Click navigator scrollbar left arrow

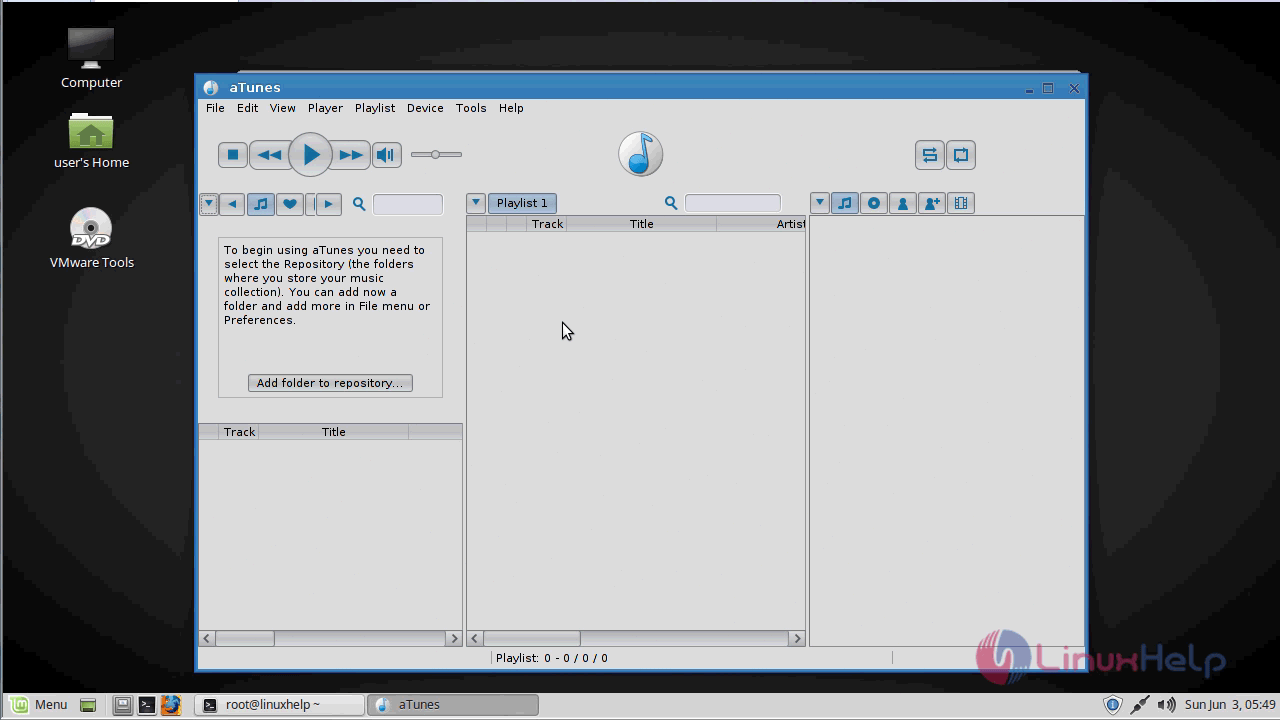tap(207, 638)
